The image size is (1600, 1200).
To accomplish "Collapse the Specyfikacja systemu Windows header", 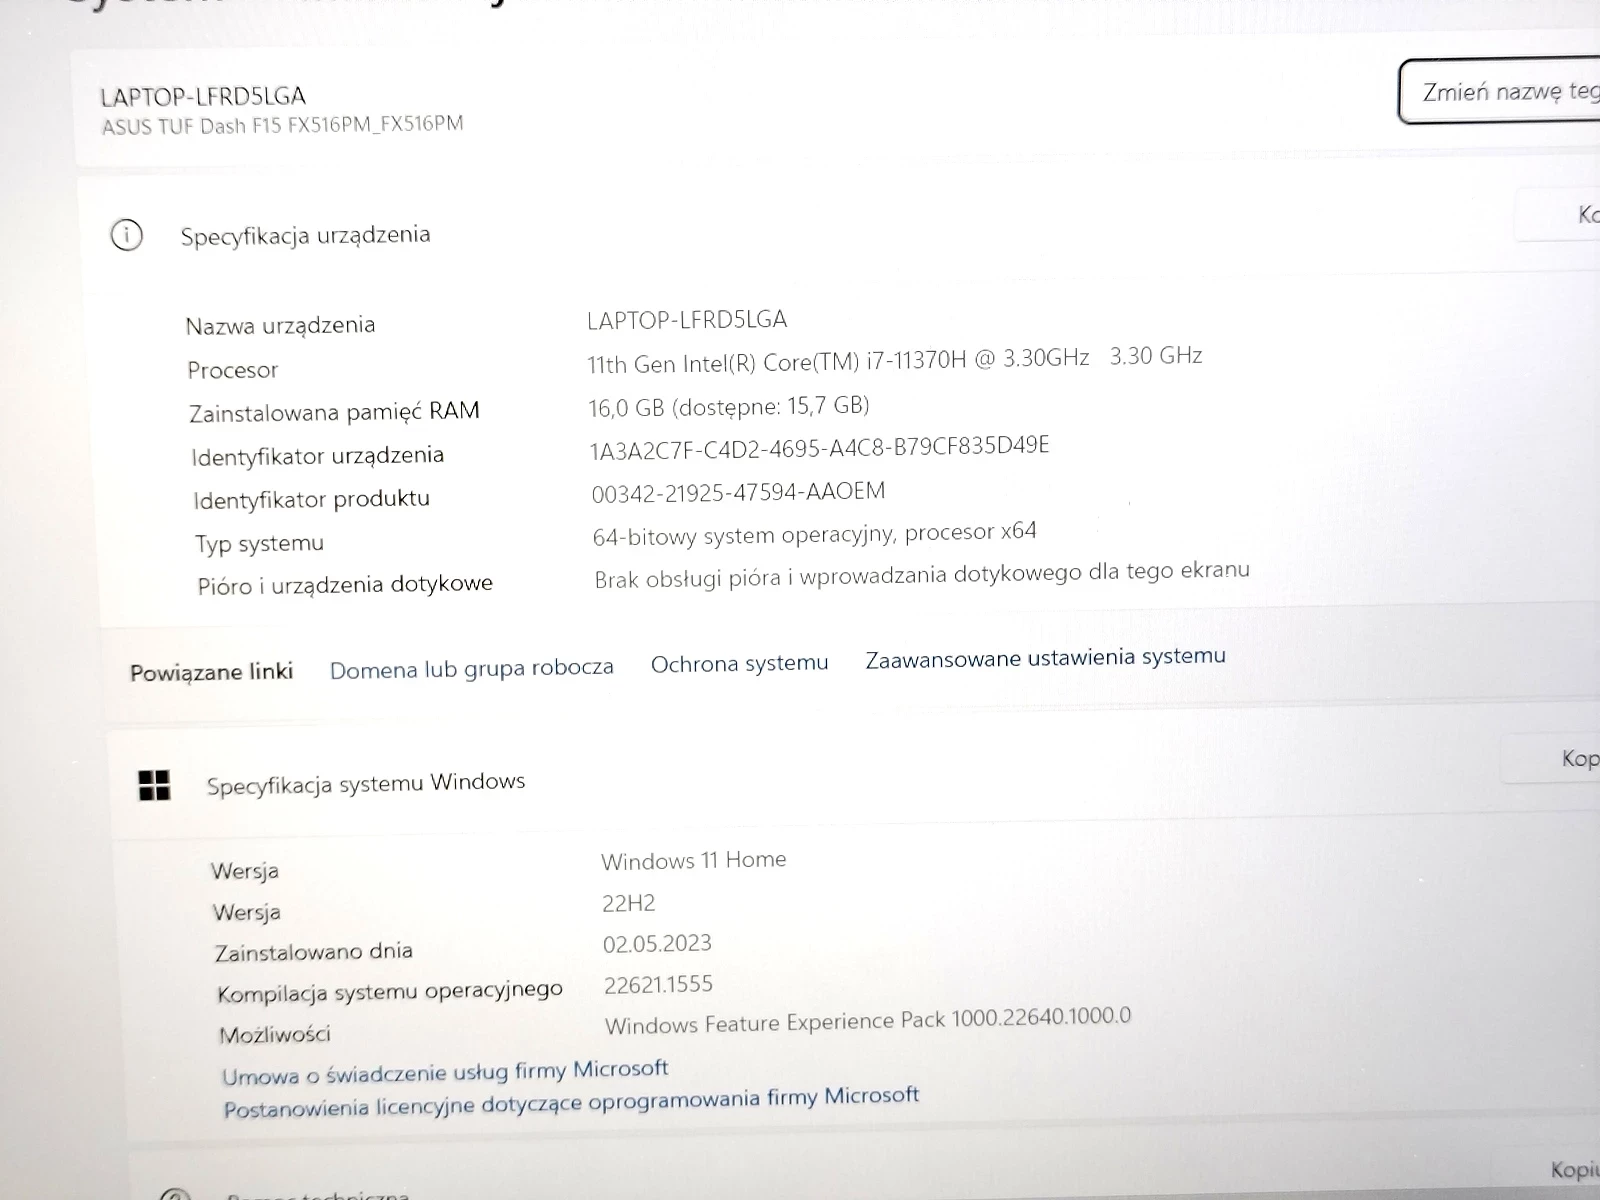I will (x=365, y=783).
